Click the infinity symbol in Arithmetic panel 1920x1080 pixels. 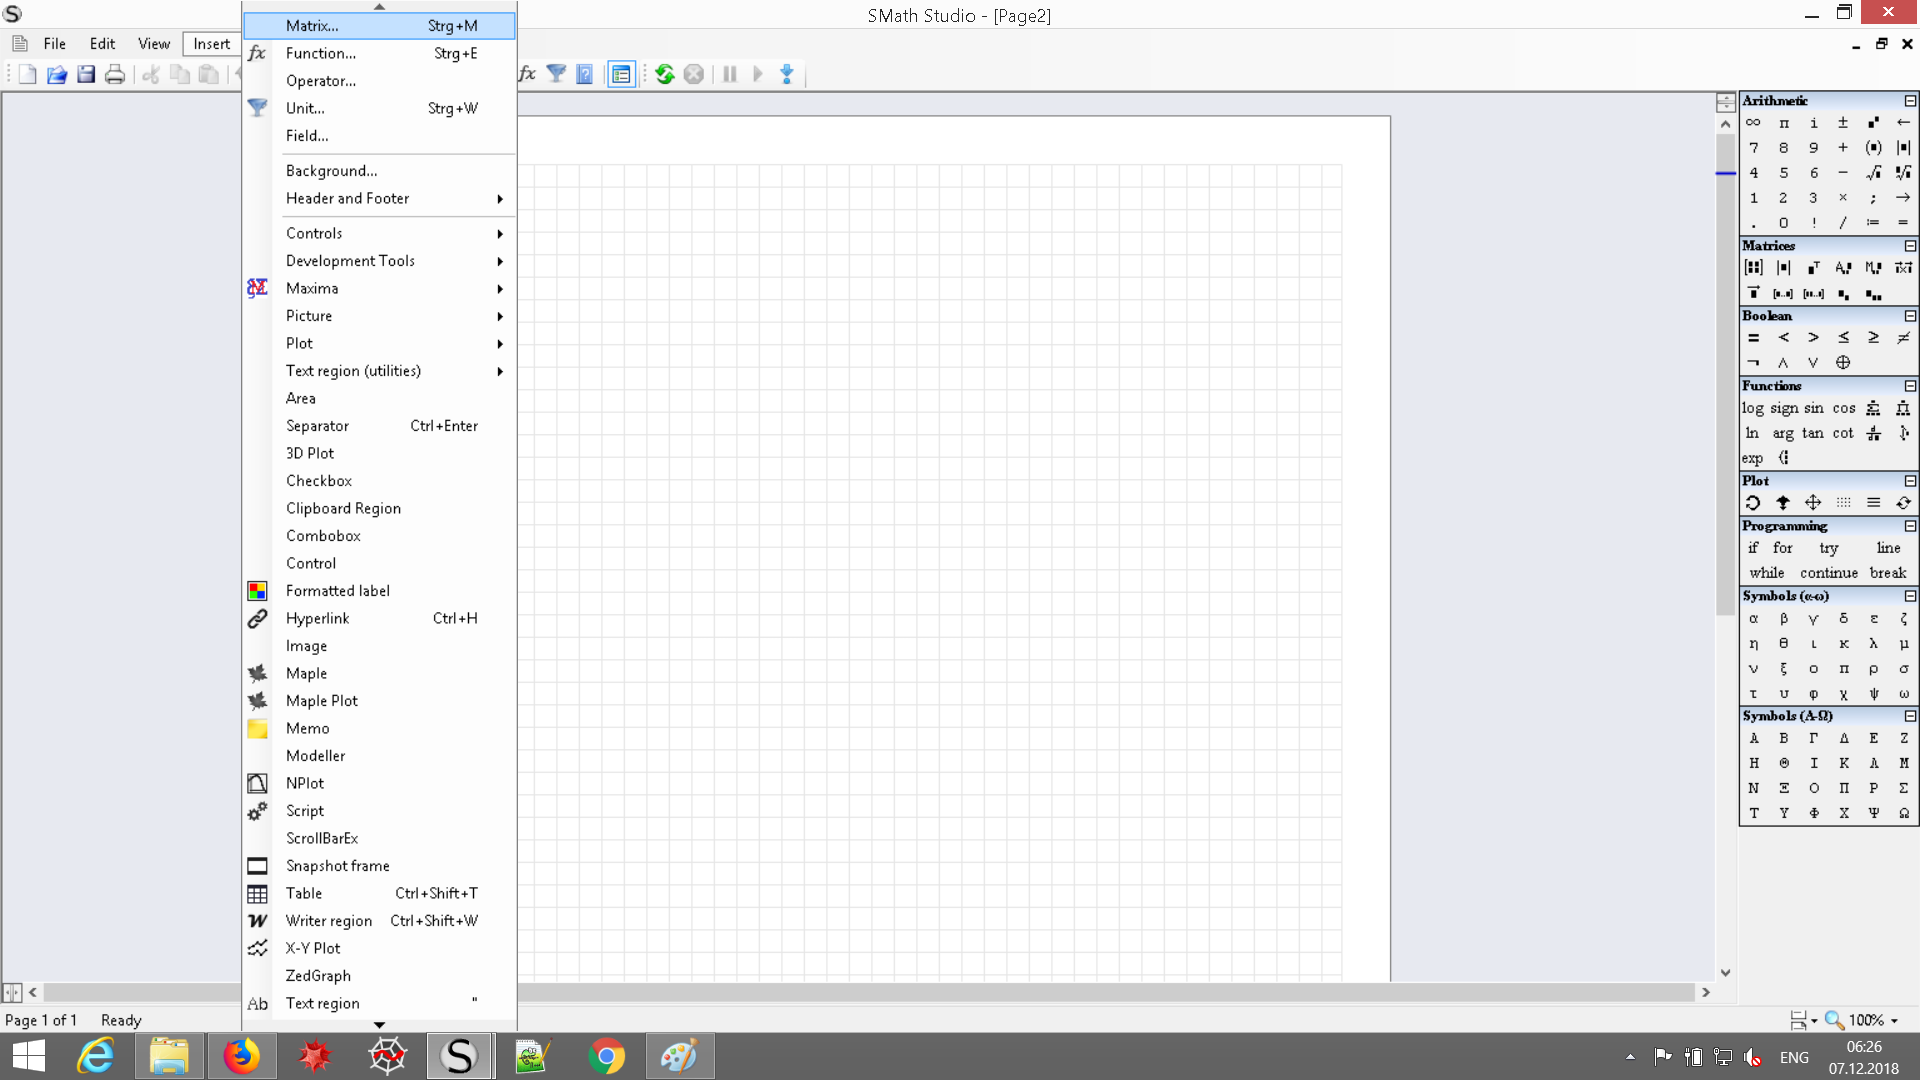point(1753,122)
